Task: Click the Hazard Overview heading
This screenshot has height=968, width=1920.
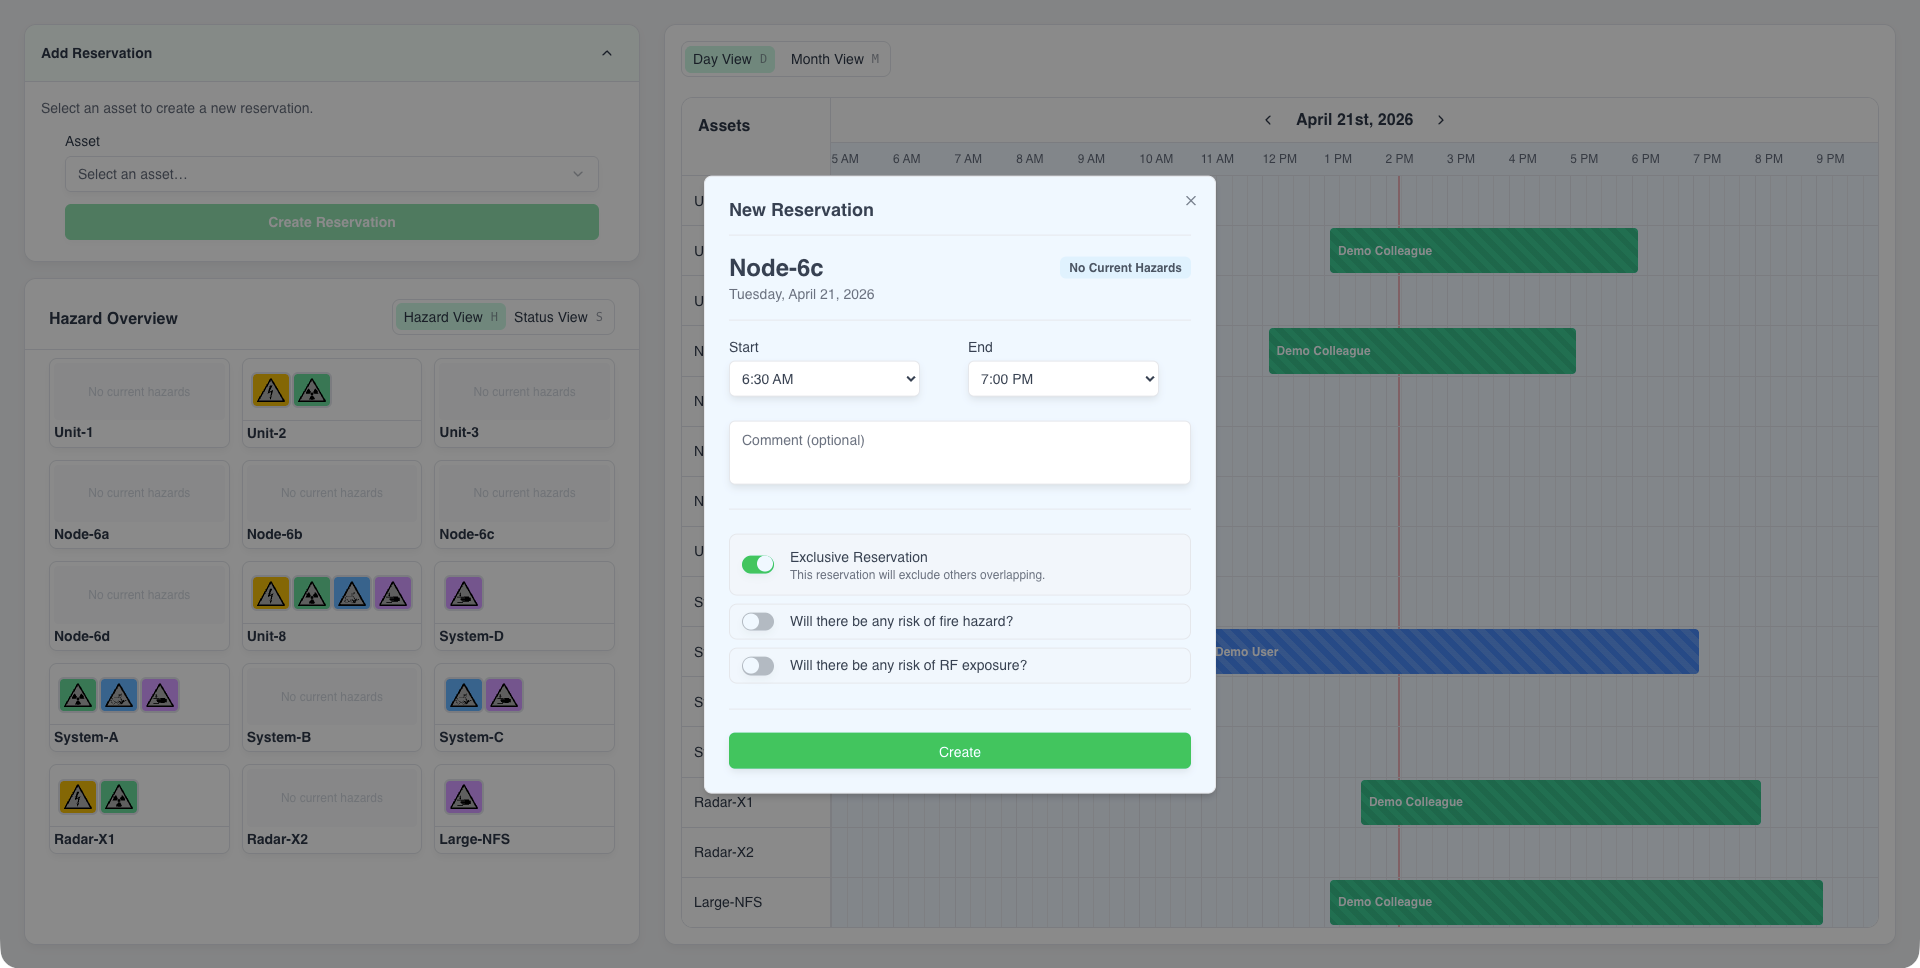Action: click(113, 318)
